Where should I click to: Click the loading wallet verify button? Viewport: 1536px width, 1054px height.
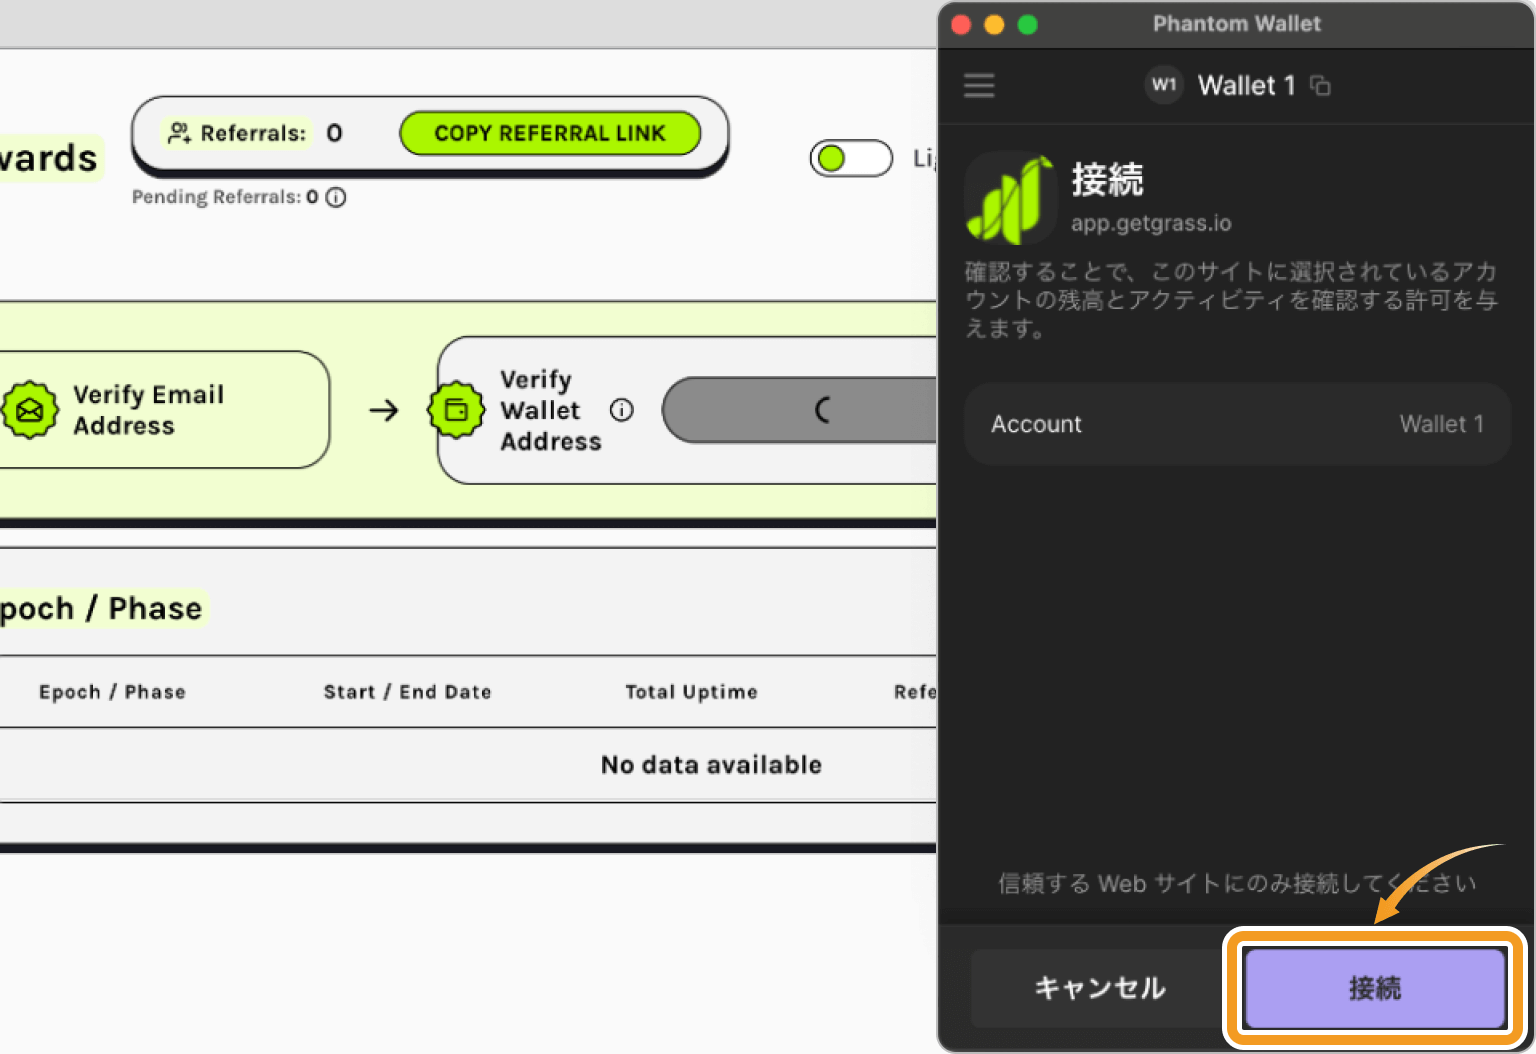click(800, 410)
